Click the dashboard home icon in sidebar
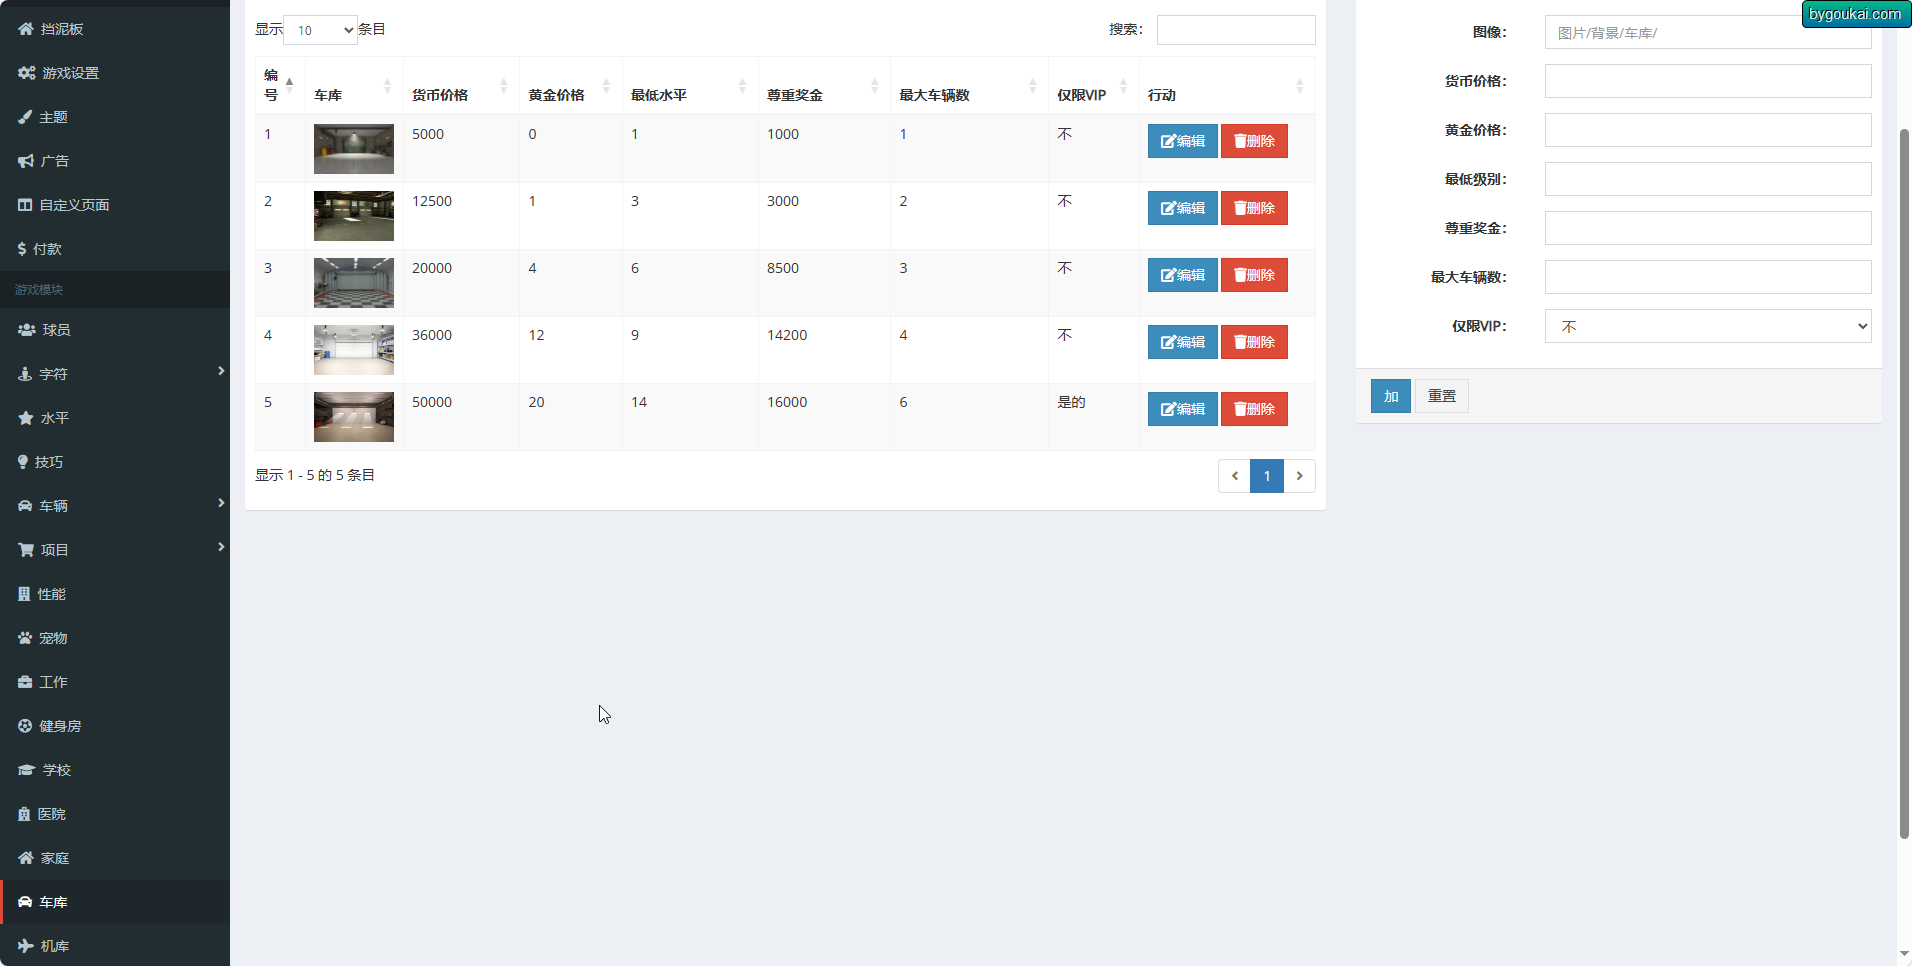The height and width of the screenshot is (966, 1912). (26, 29)
